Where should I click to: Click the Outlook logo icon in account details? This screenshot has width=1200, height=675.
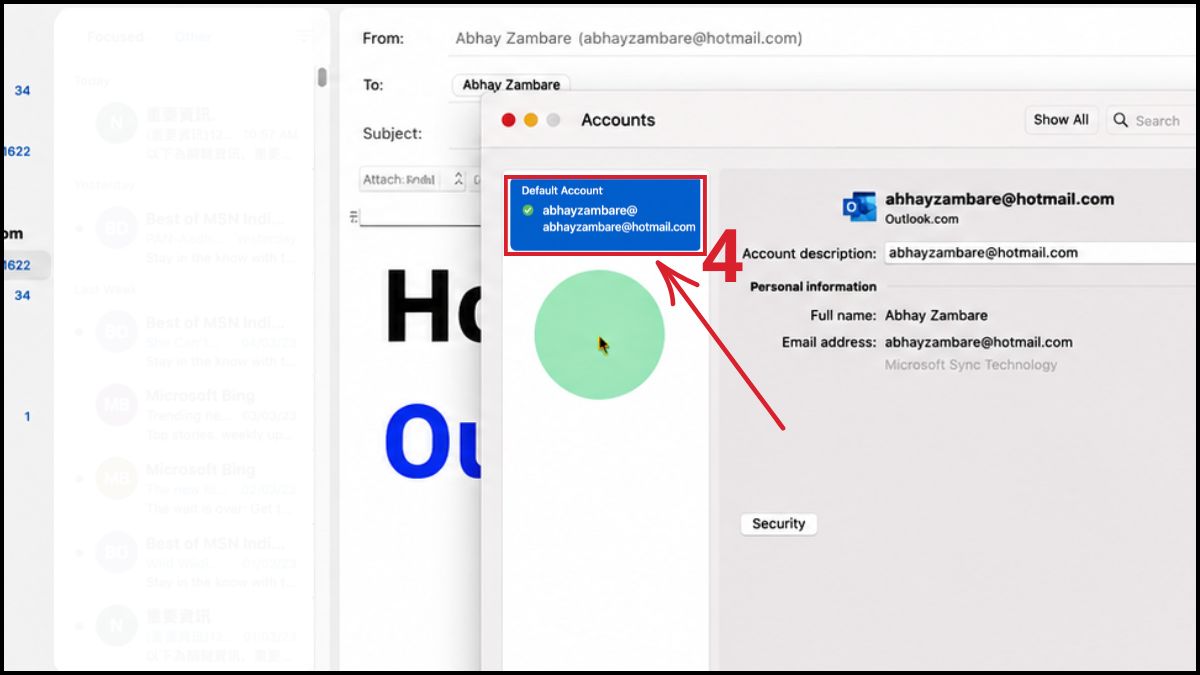click(859, 207)
